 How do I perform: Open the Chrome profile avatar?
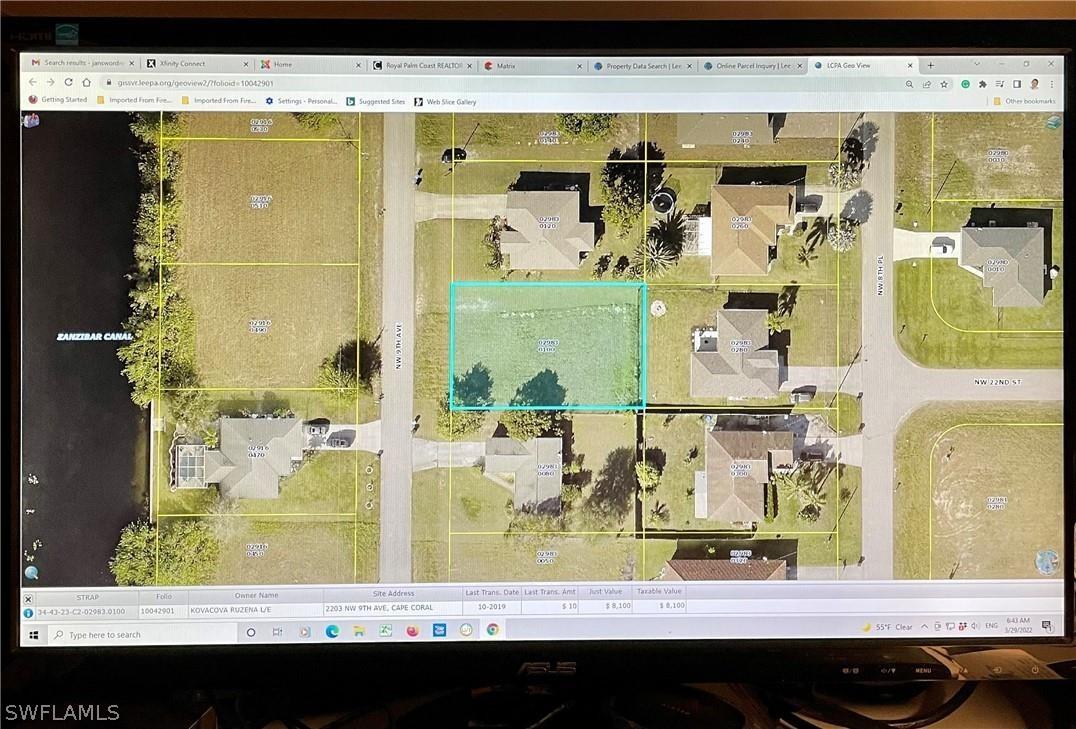(1032, 84)
